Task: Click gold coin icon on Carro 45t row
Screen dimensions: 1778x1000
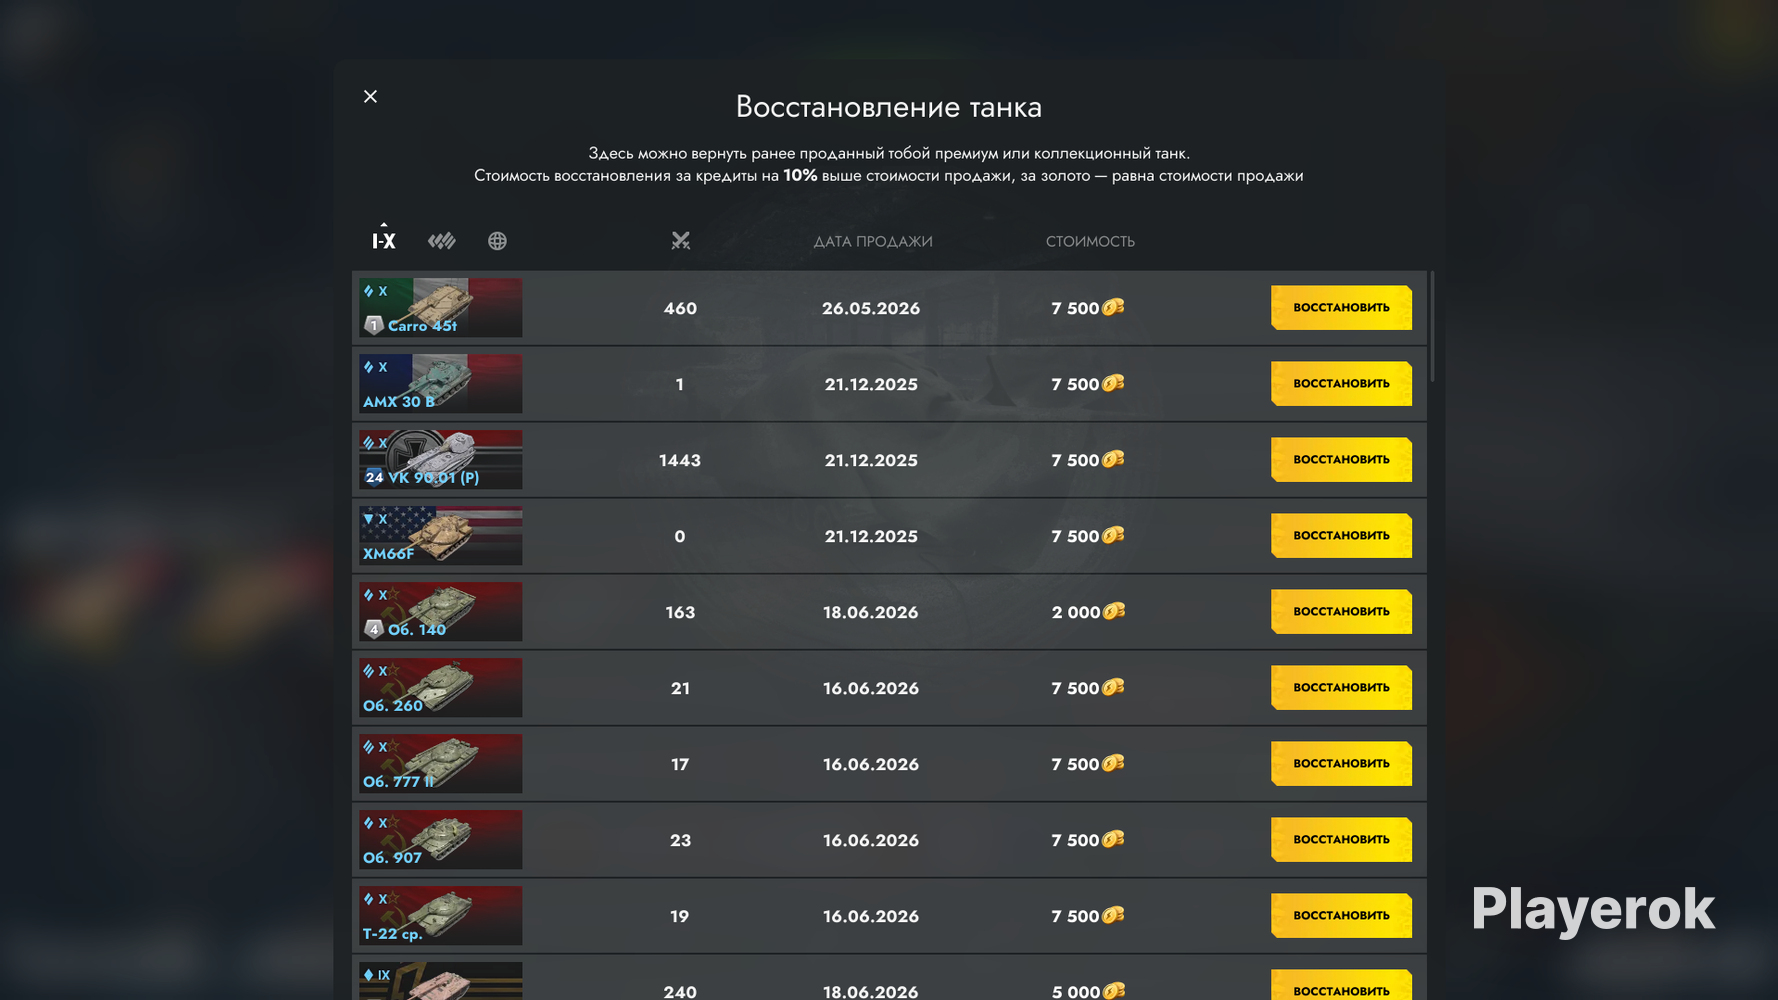Action: coord(1113,307)
